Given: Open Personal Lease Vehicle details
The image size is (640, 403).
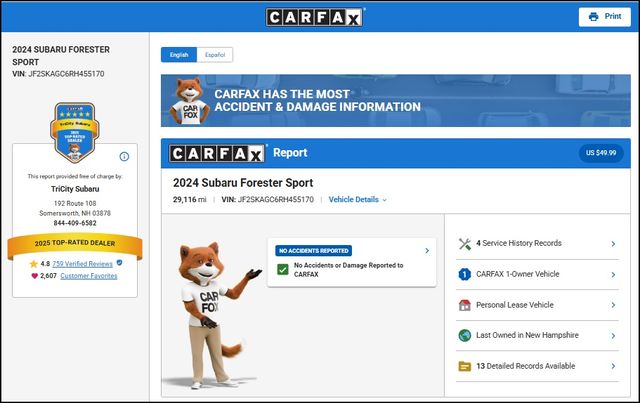Looking at the screenshot, I should click(515, 305).
